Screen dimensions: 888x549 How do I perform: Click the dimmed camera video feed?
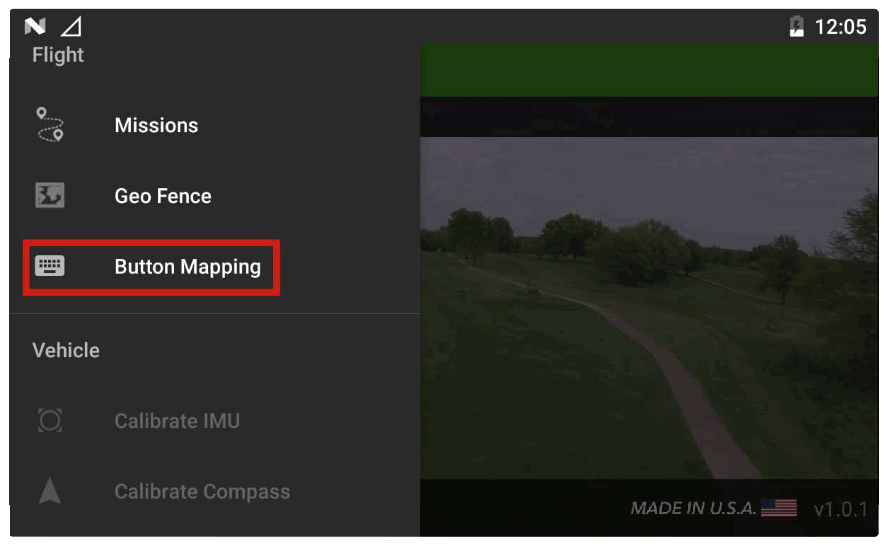click(649, 308)
